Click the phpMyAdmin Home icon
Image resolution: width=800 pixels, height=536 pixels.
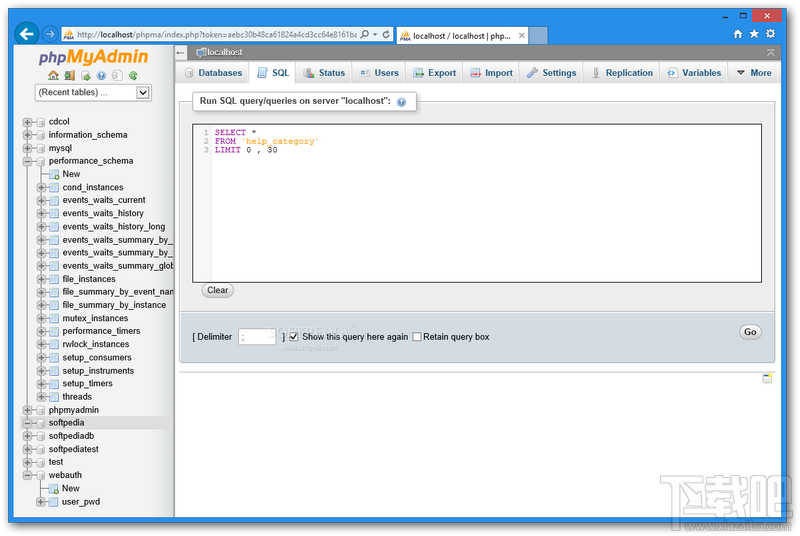pyautogui.click(x=53, y=75)
